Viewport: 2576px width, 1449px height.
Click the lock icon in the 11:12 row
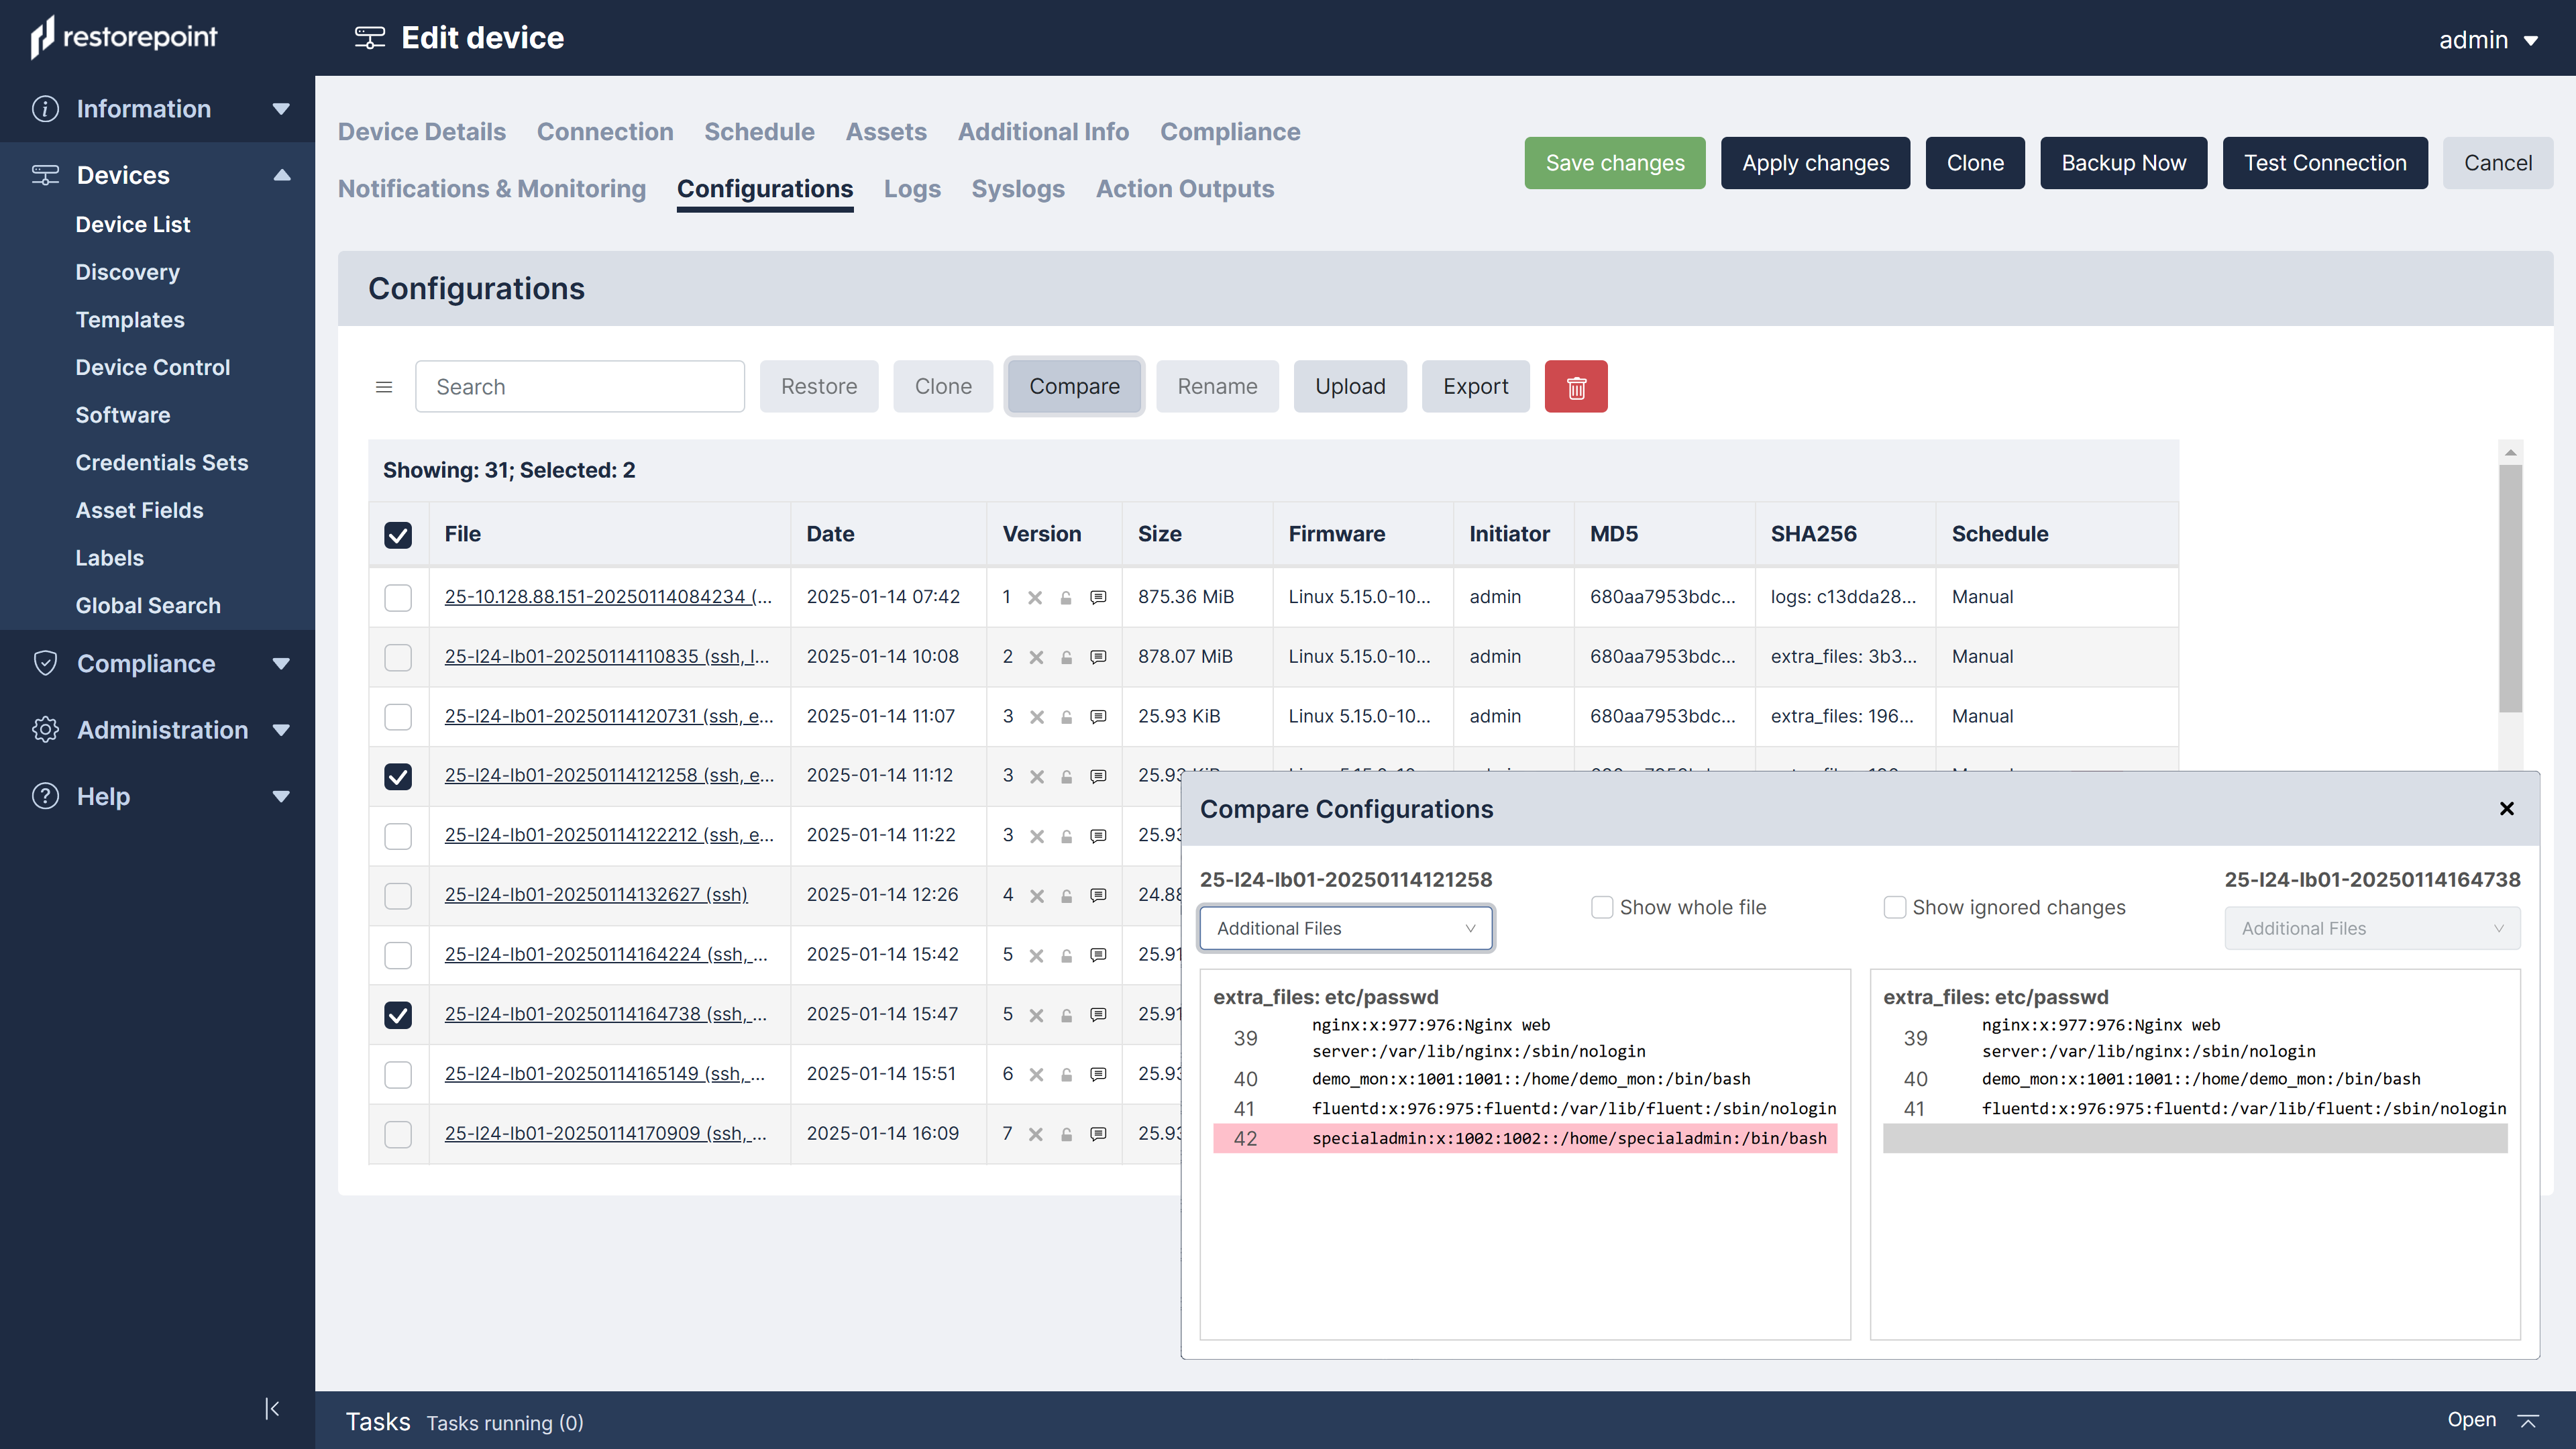pyautogui.click(x=1067, y=776)
